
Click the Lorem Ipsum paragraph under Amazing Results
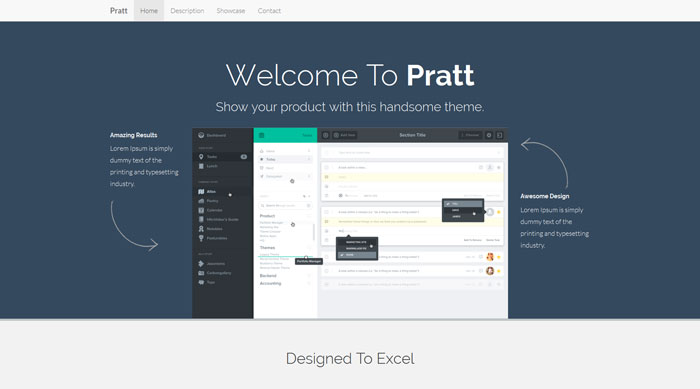pyautogui.click(x=144, y=166)
